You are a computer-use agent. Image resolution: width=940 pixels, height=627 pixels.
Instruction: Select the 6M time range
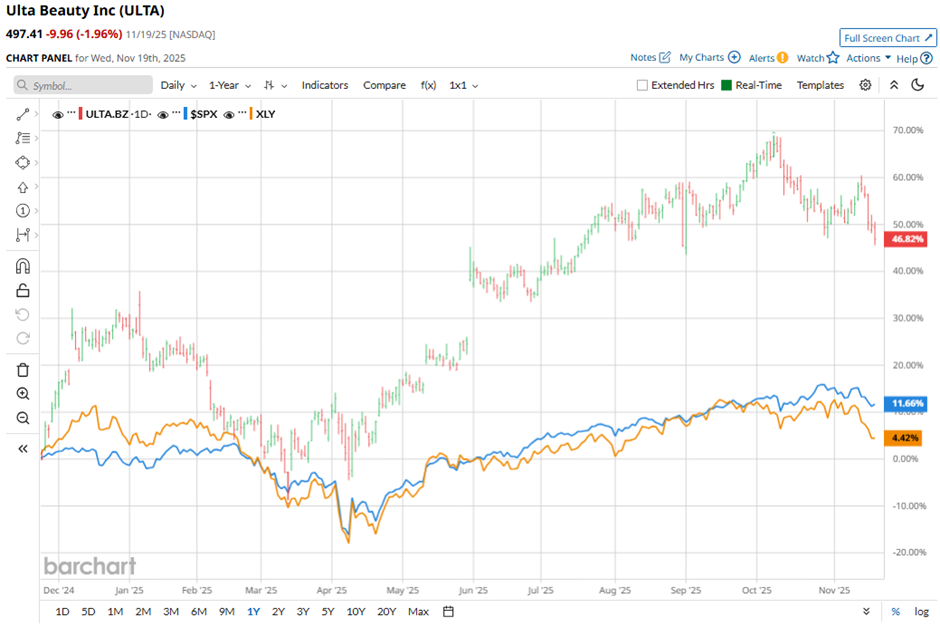tap(198, 611)
